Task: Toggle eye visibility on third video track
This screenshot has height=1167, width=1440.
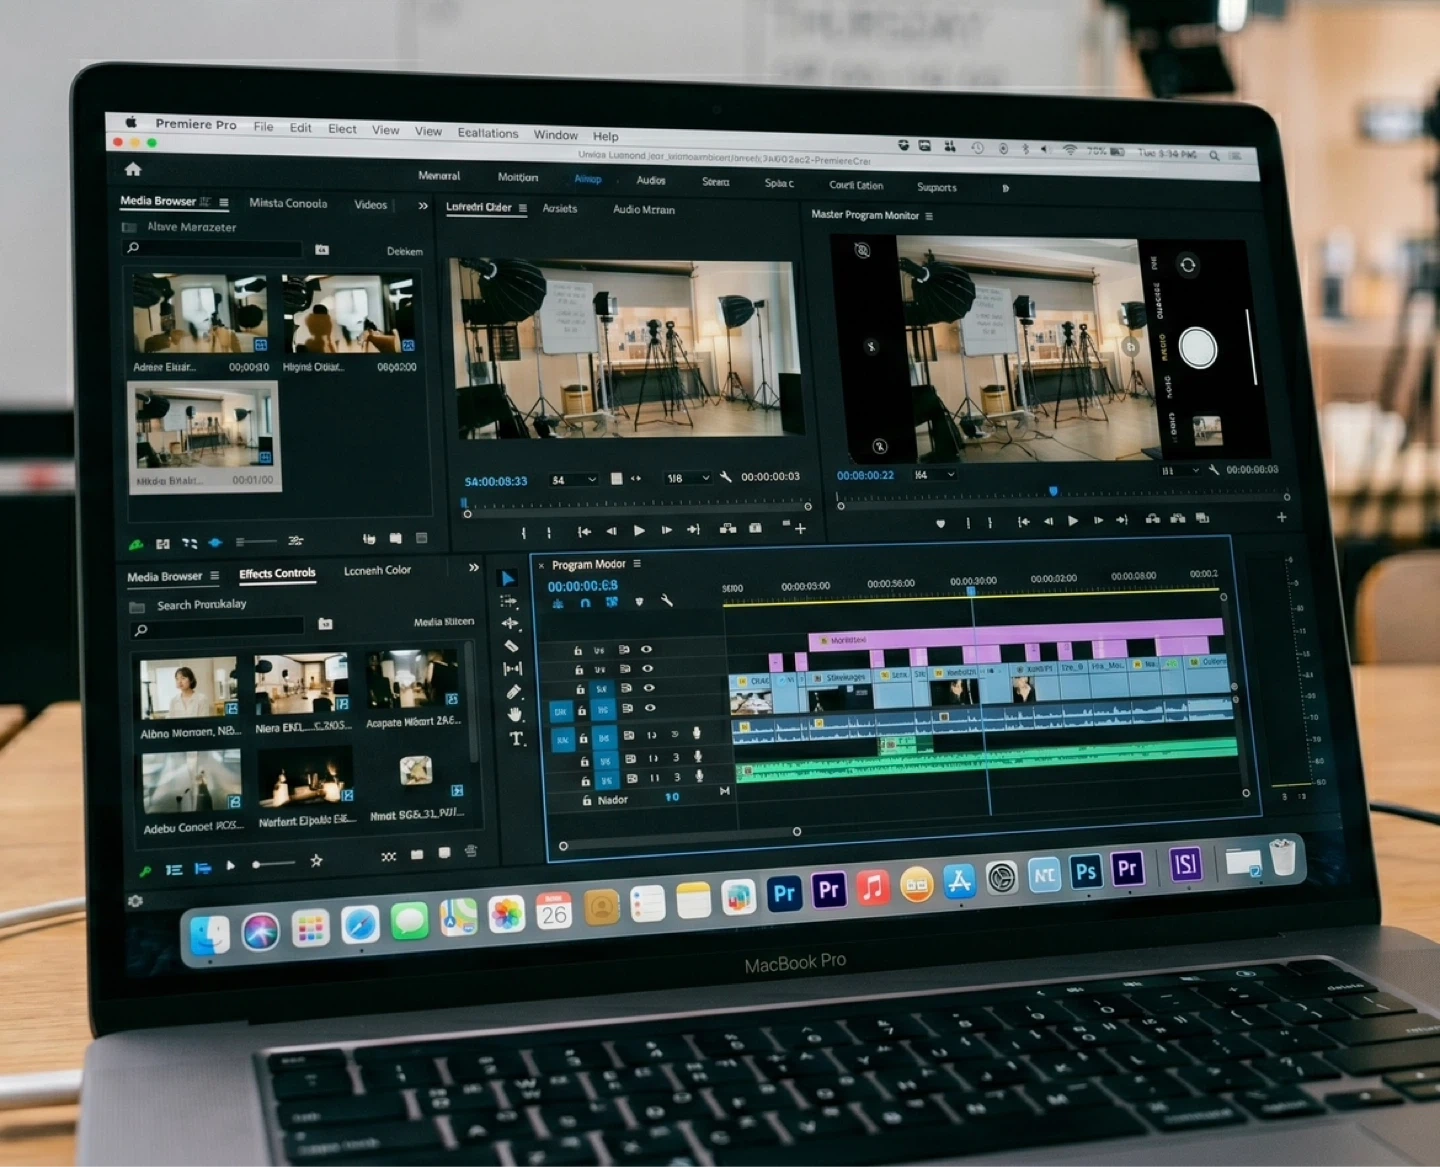Action: coord(649,688)
